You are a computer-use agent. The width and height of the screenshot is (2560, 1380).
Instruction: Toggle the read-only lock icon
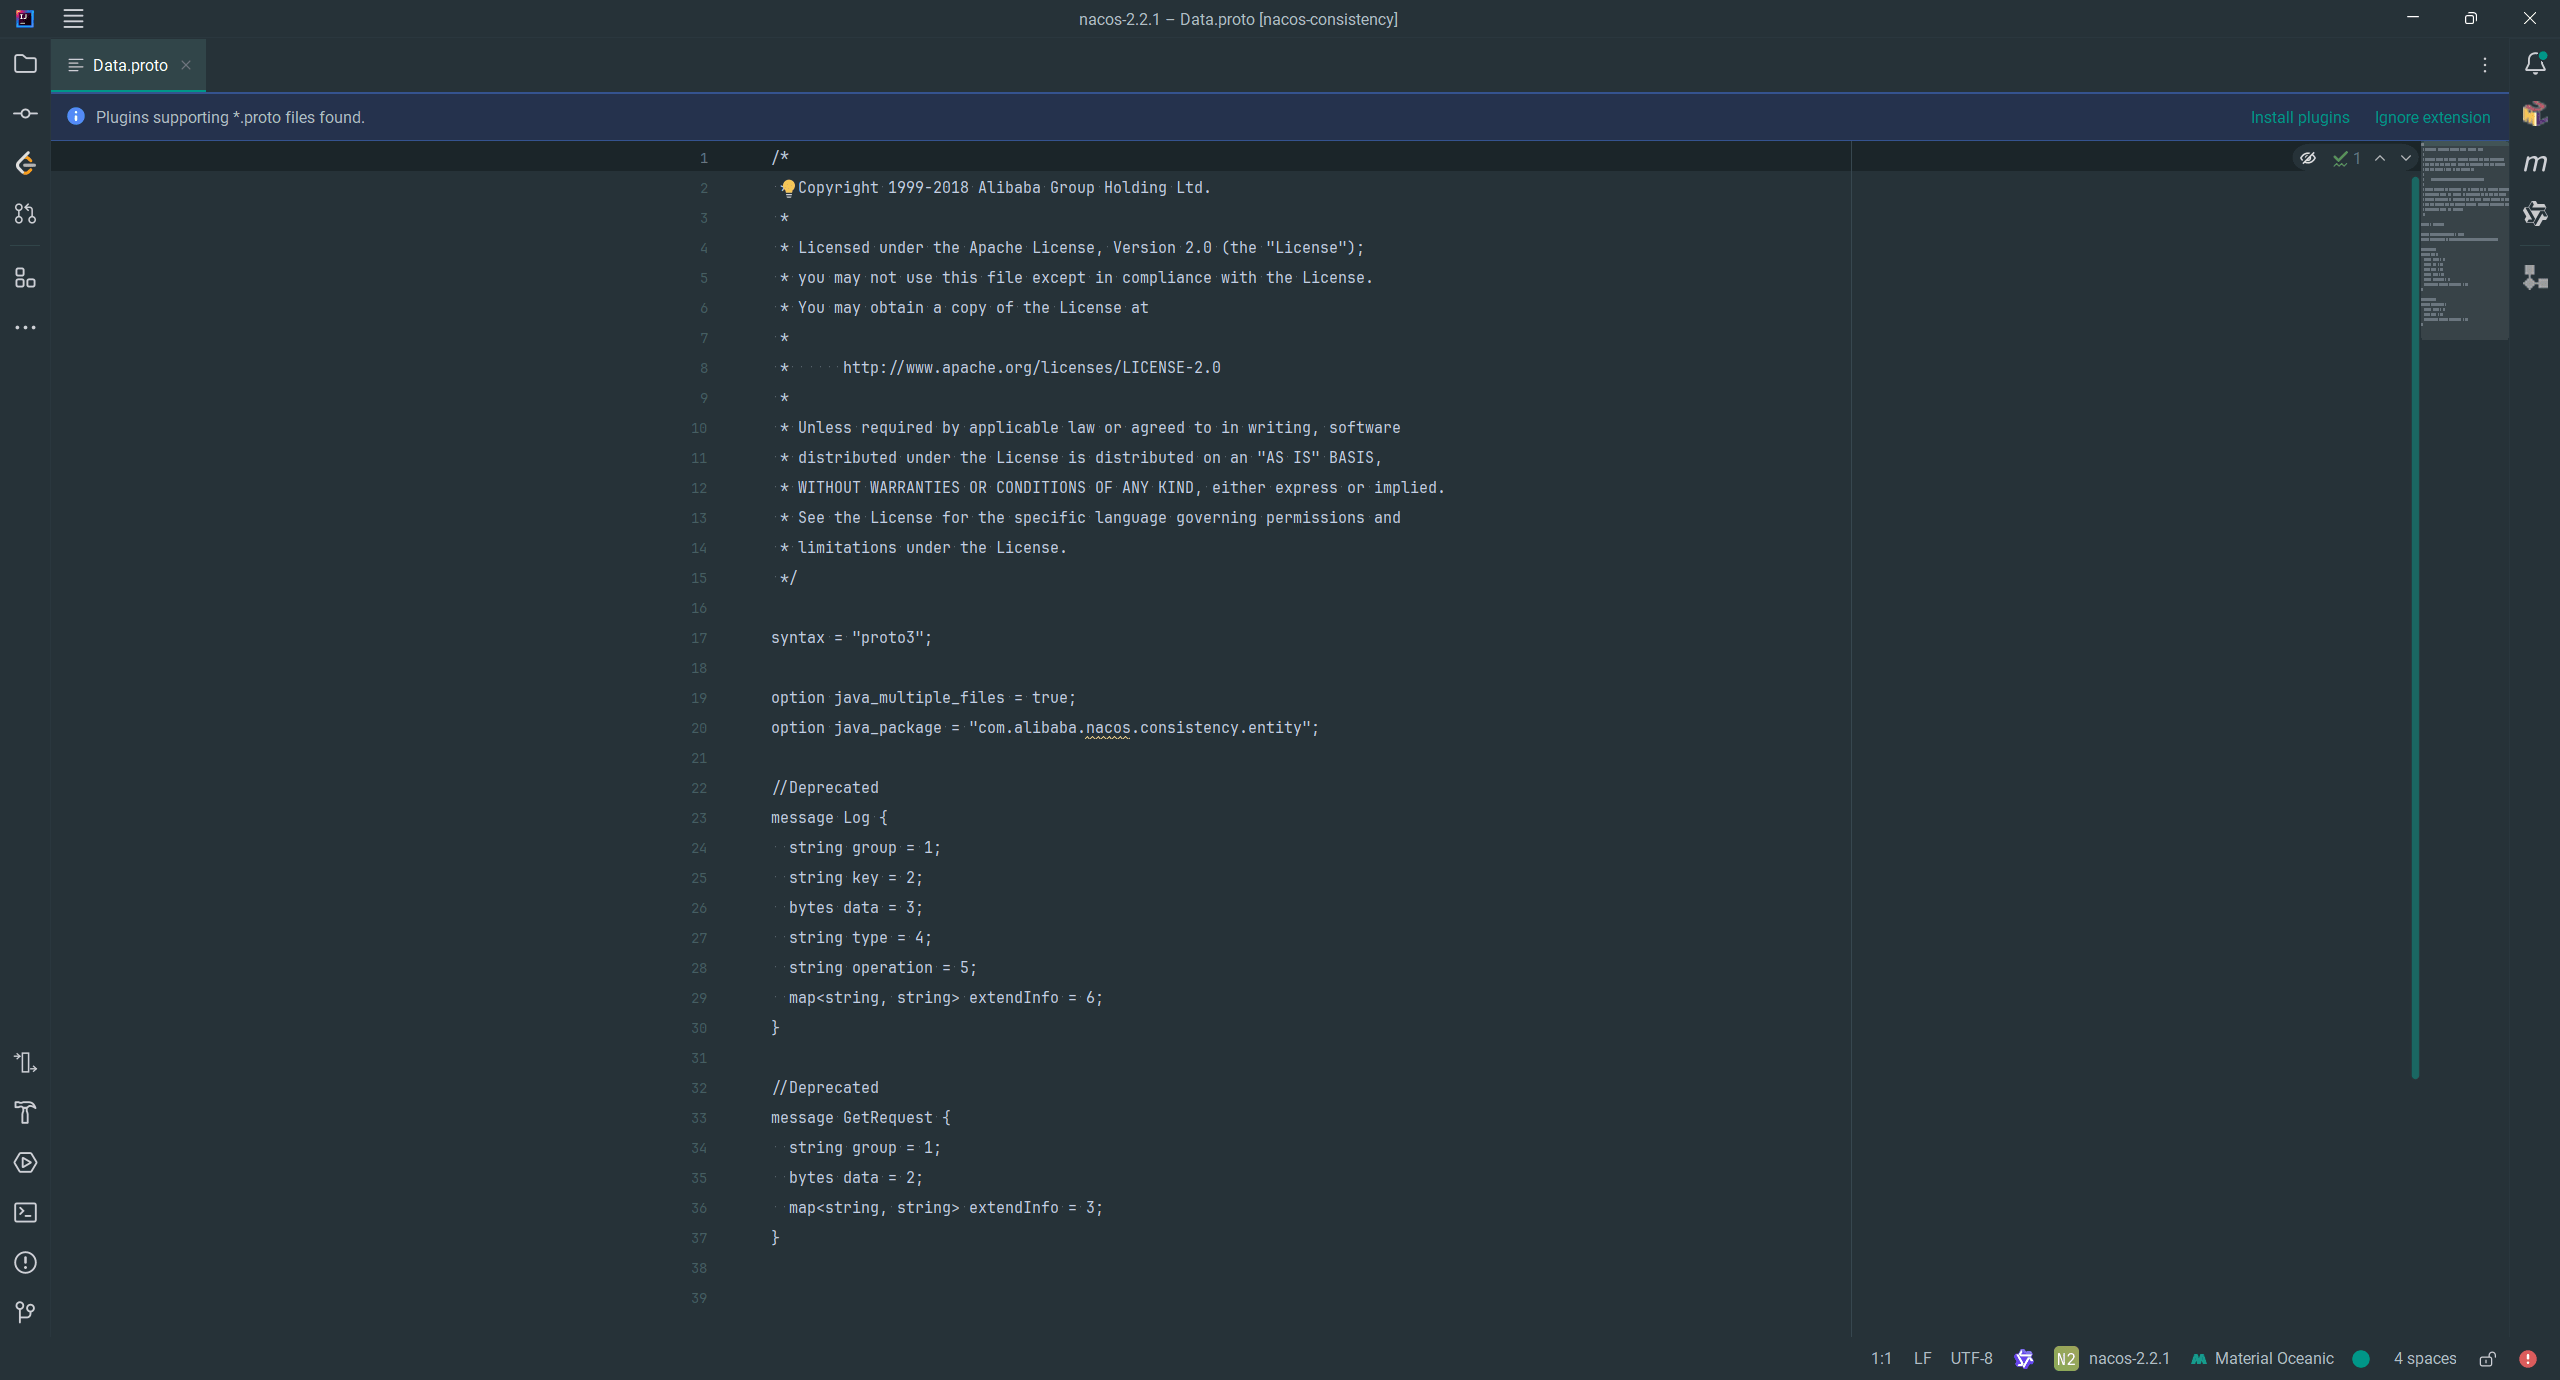point(2487,1359)
